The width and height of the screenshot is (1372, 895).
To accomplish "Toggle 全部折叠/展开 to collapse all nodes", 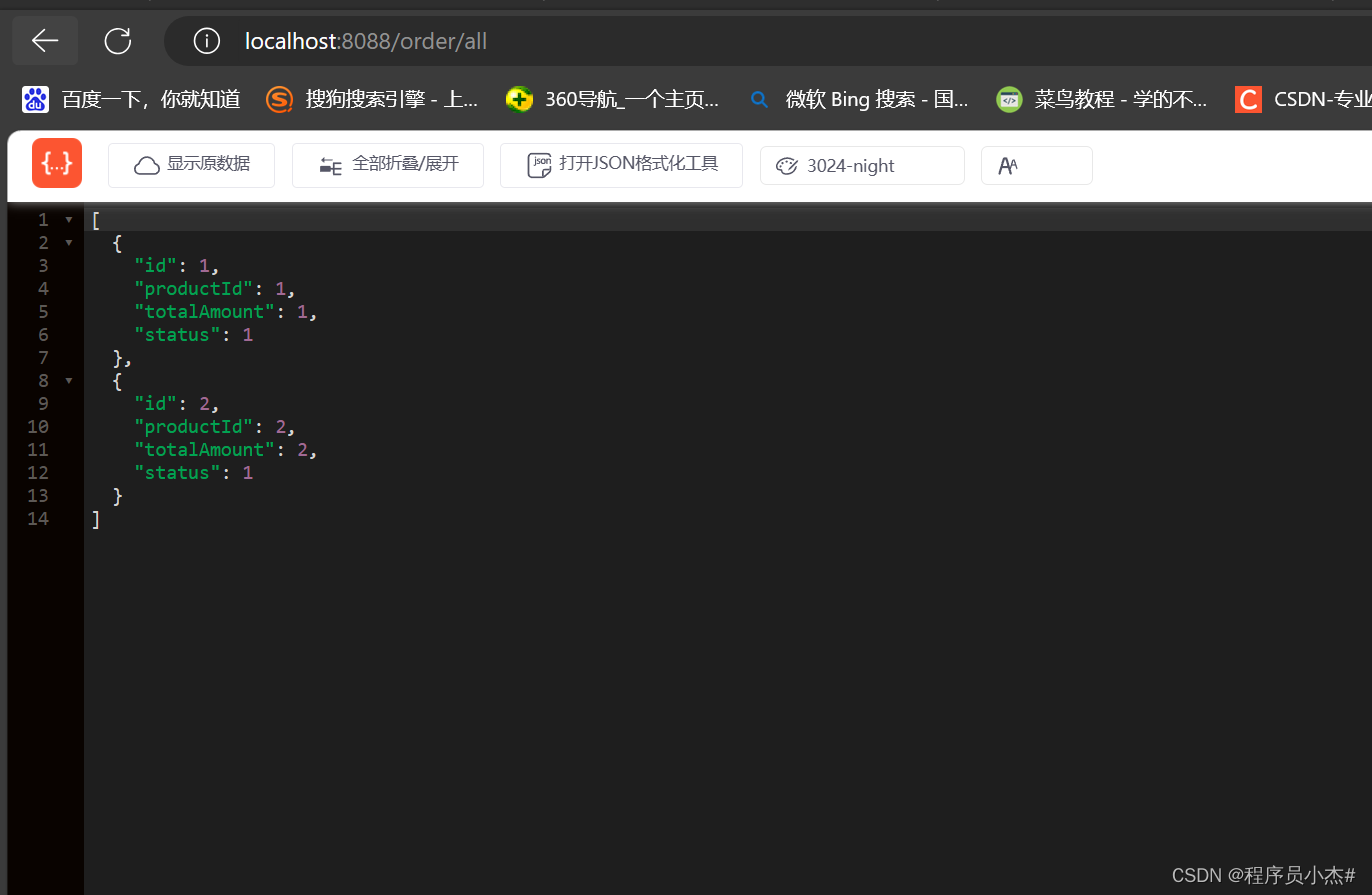I will click(388, 165).
